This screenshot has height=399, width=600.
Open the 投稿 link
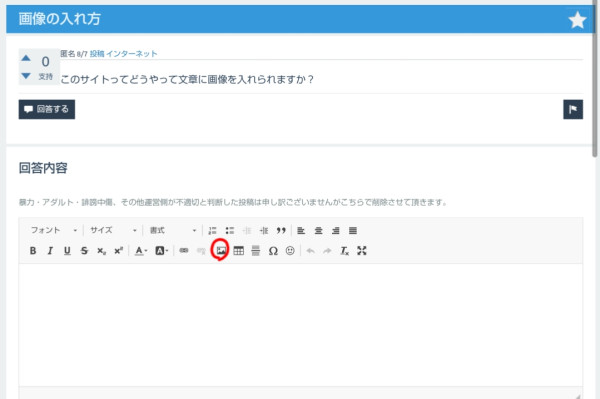(x=97, y=54)
